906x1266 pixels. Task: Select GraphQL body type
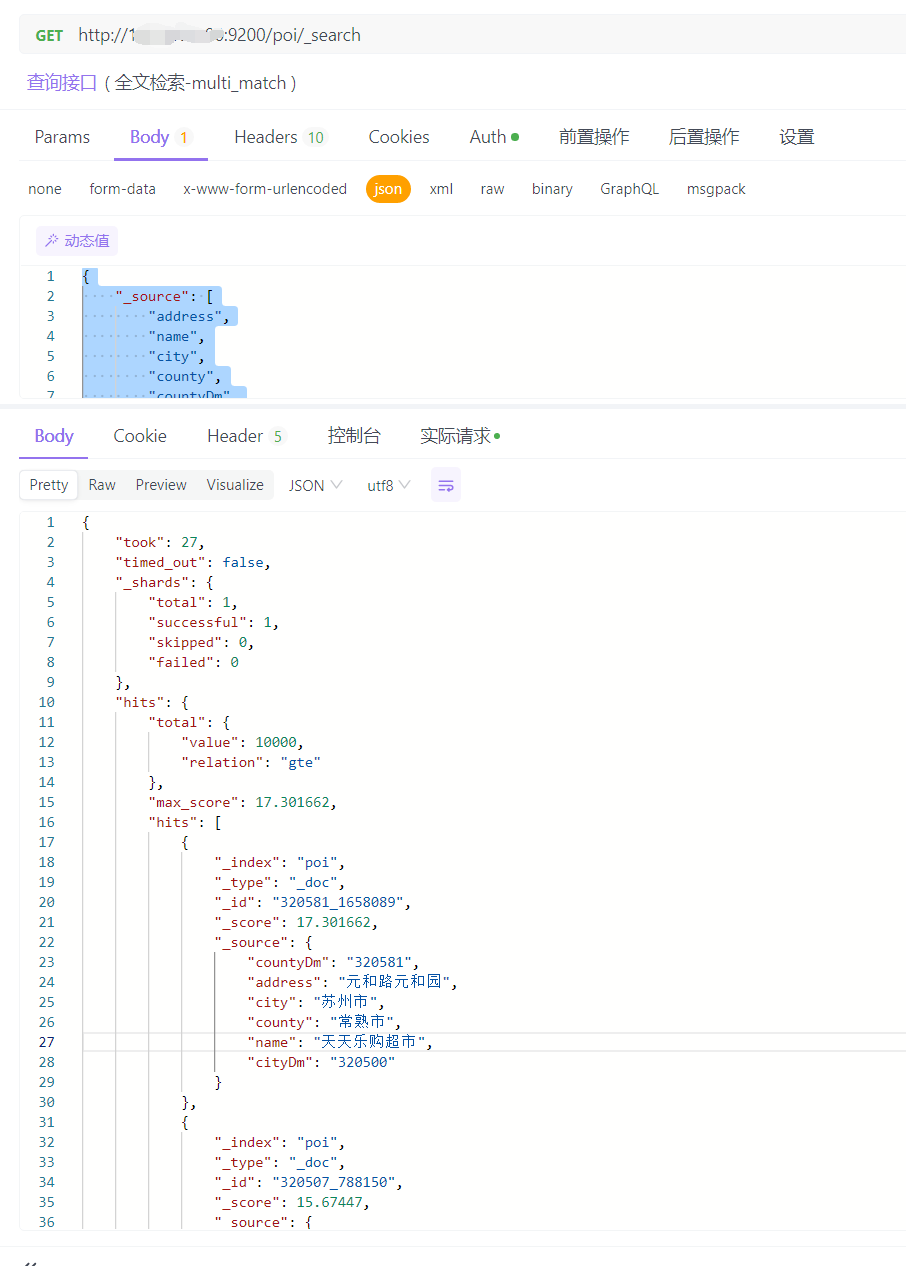coord(629,189)
